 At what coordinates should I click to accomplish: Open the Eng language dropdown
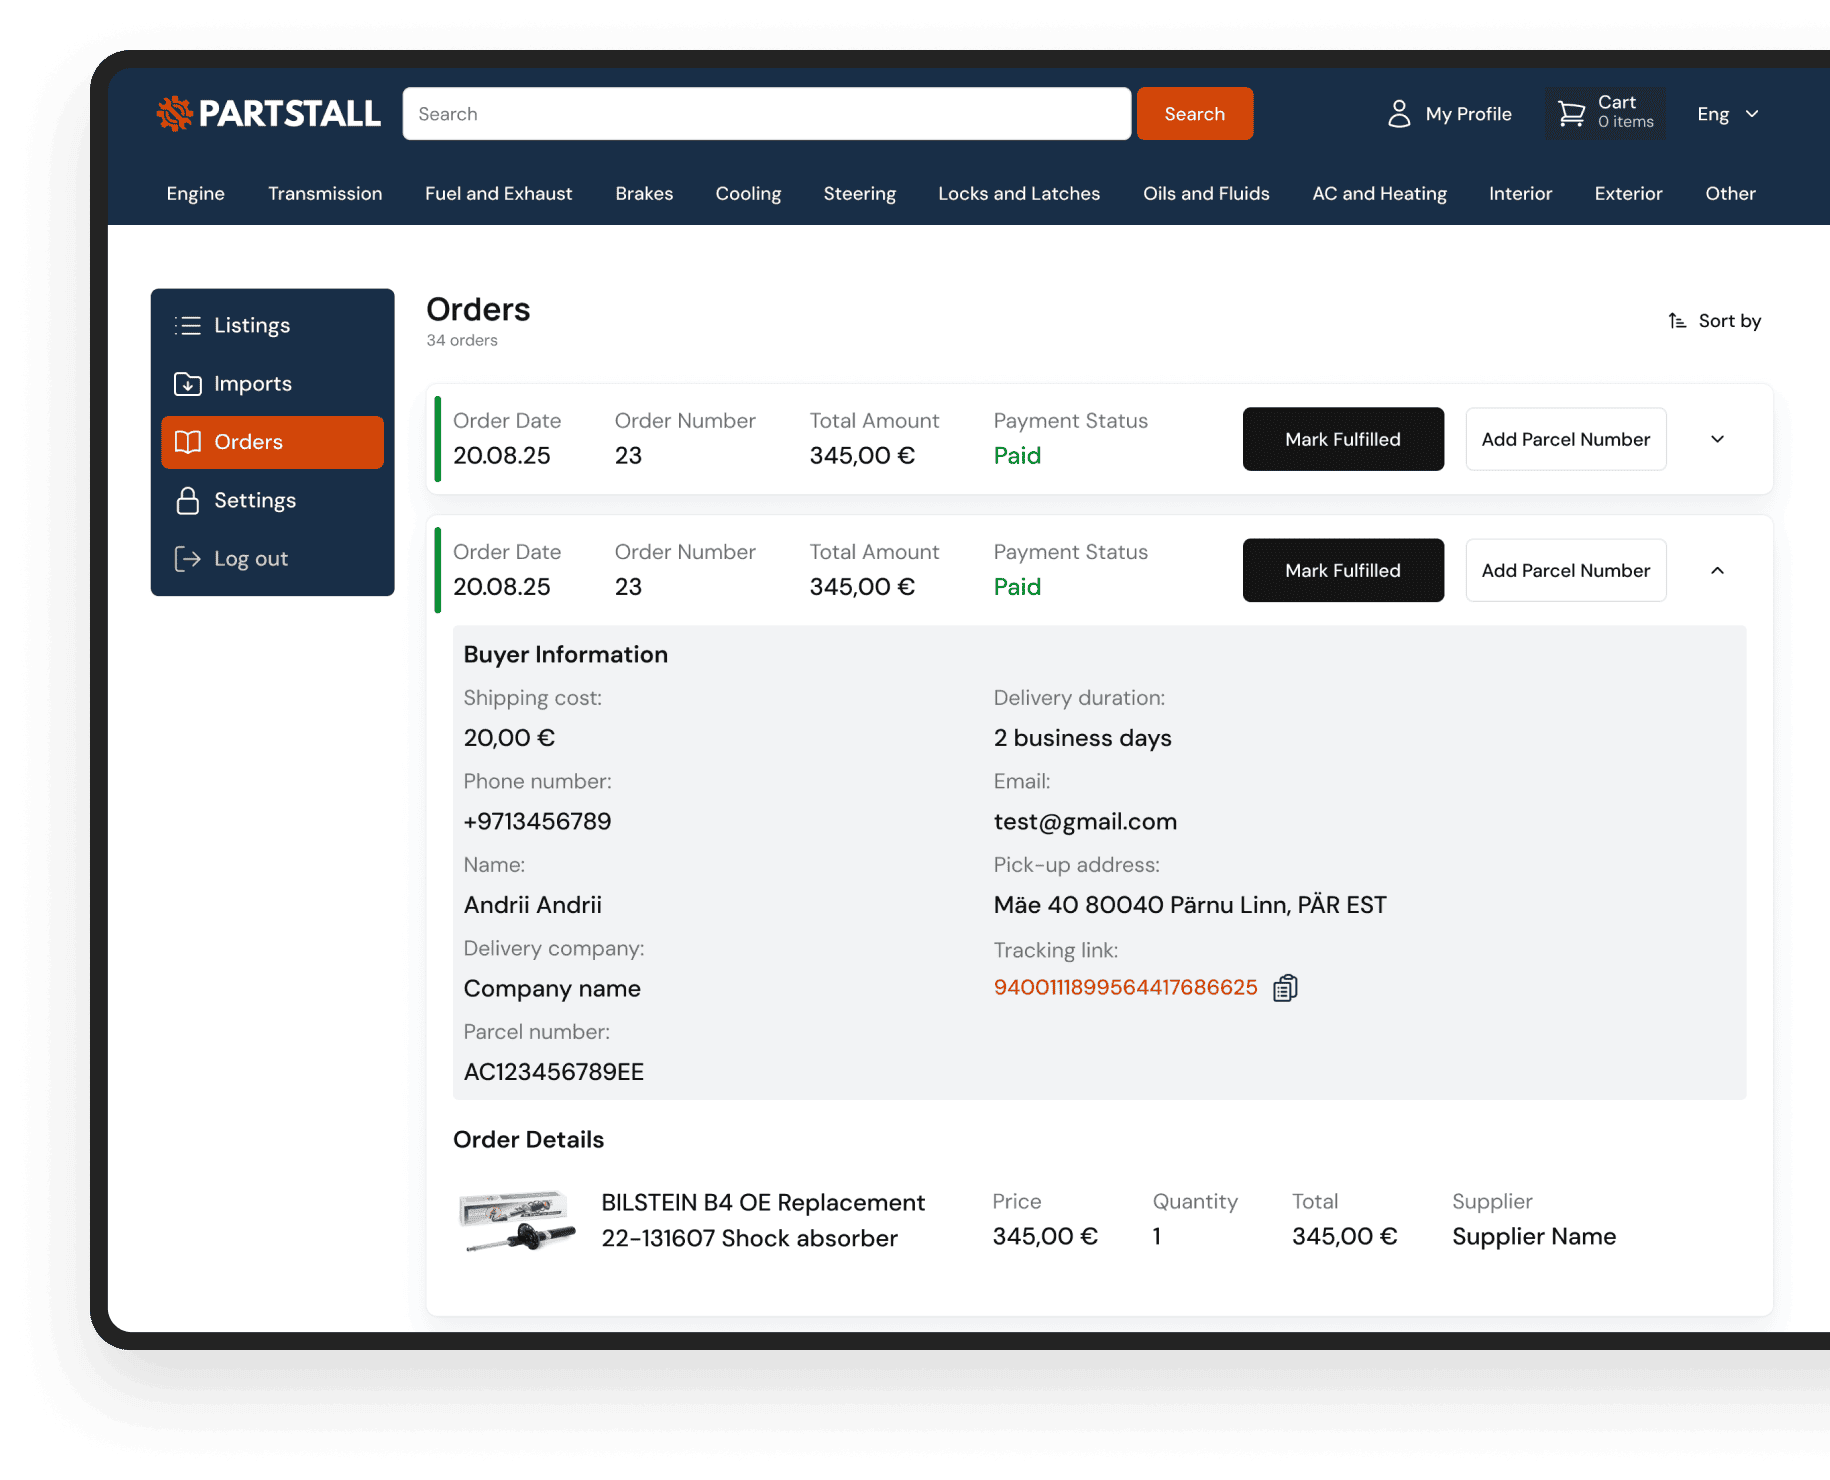[1728, 114]
